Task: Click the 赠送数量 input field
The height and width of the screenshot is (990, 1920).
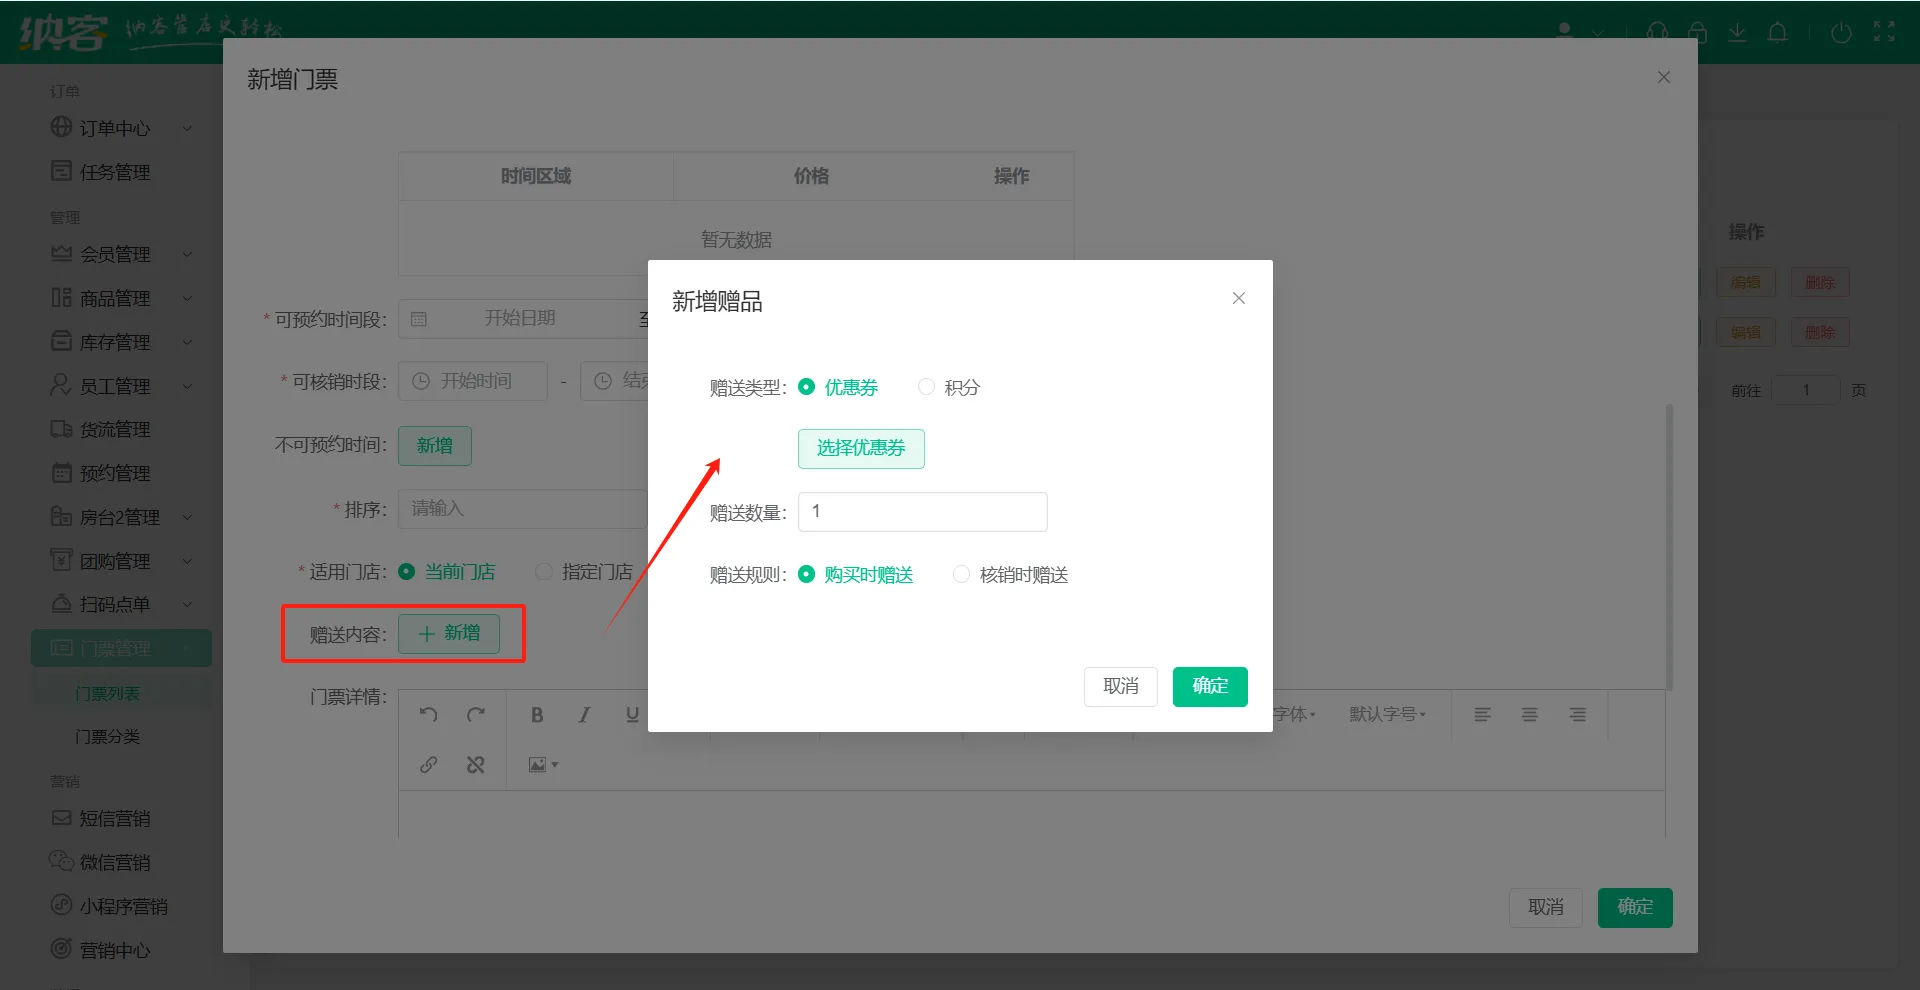Action: pyautogui.click(x=922, y=512)
